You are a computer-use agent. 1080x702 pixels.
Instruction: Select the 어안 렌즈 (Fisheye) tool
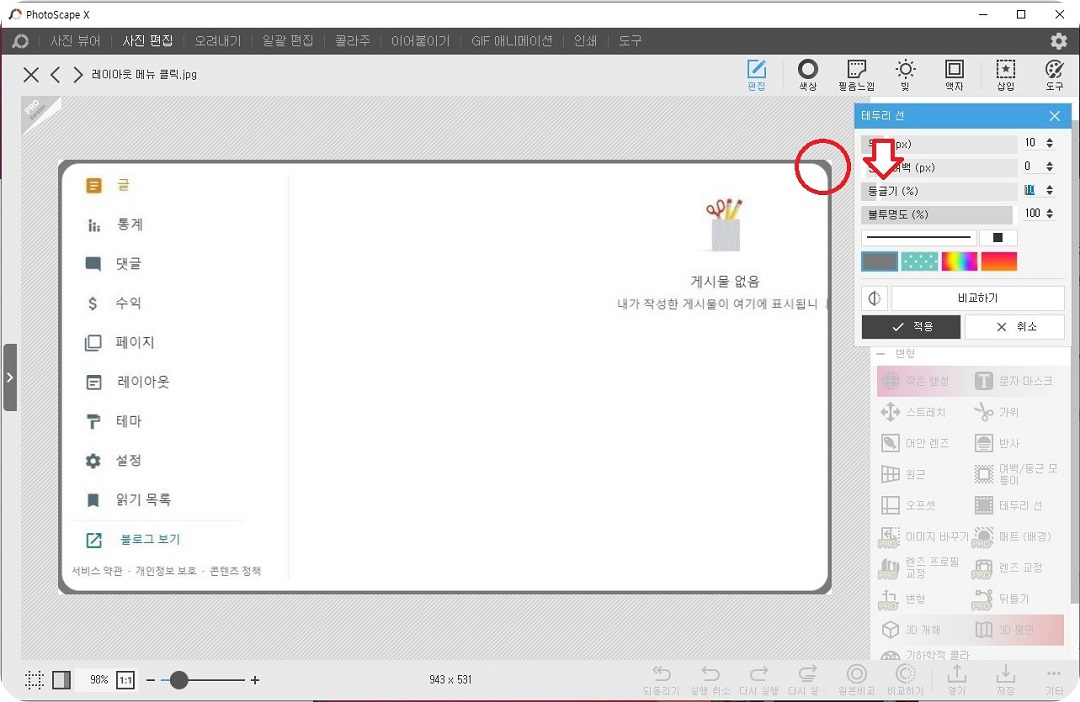[915, 443]
